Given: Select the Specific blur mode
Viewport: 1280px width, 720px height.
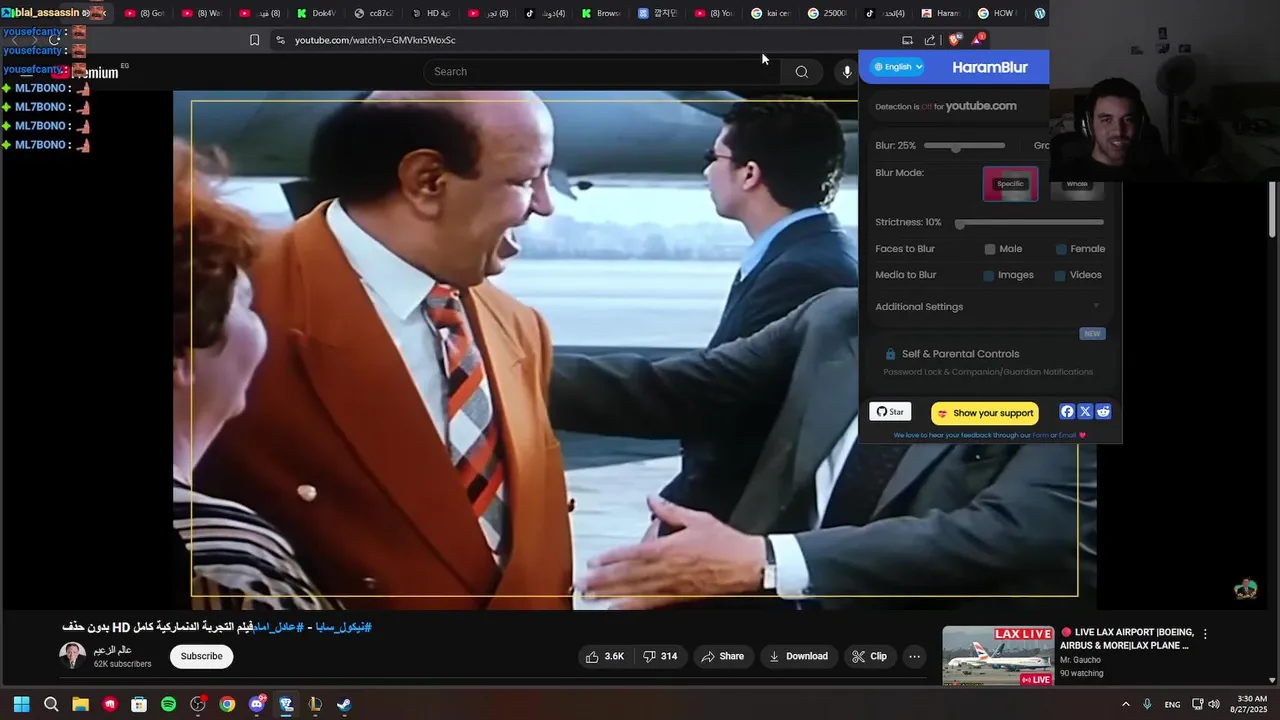Looking at the screenshot, I should pos(1010,184).
